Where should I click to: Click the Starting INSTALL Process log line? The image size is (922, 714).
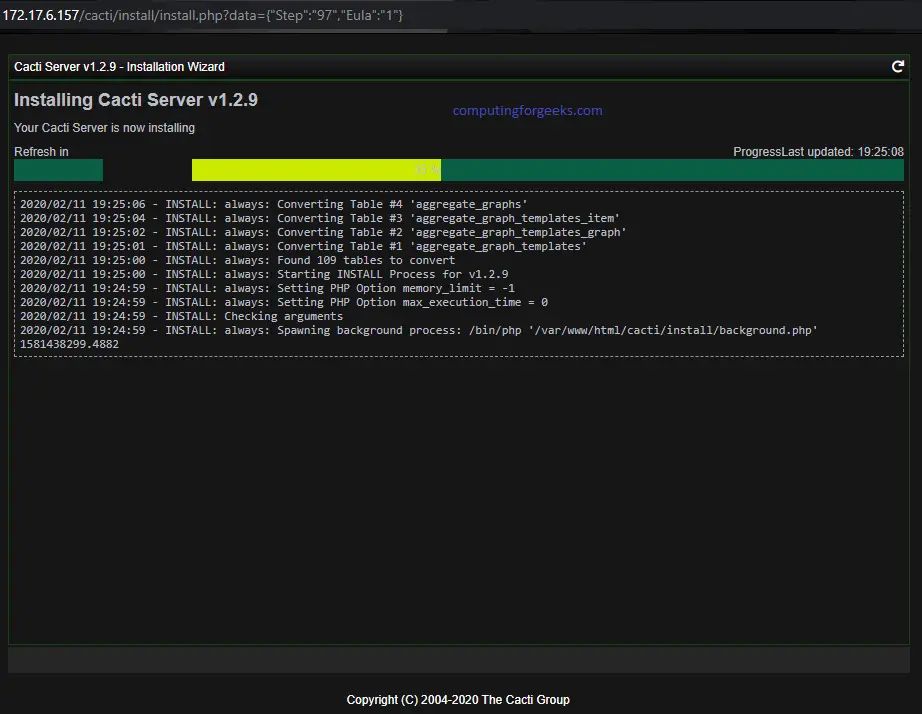pos(264,274)
